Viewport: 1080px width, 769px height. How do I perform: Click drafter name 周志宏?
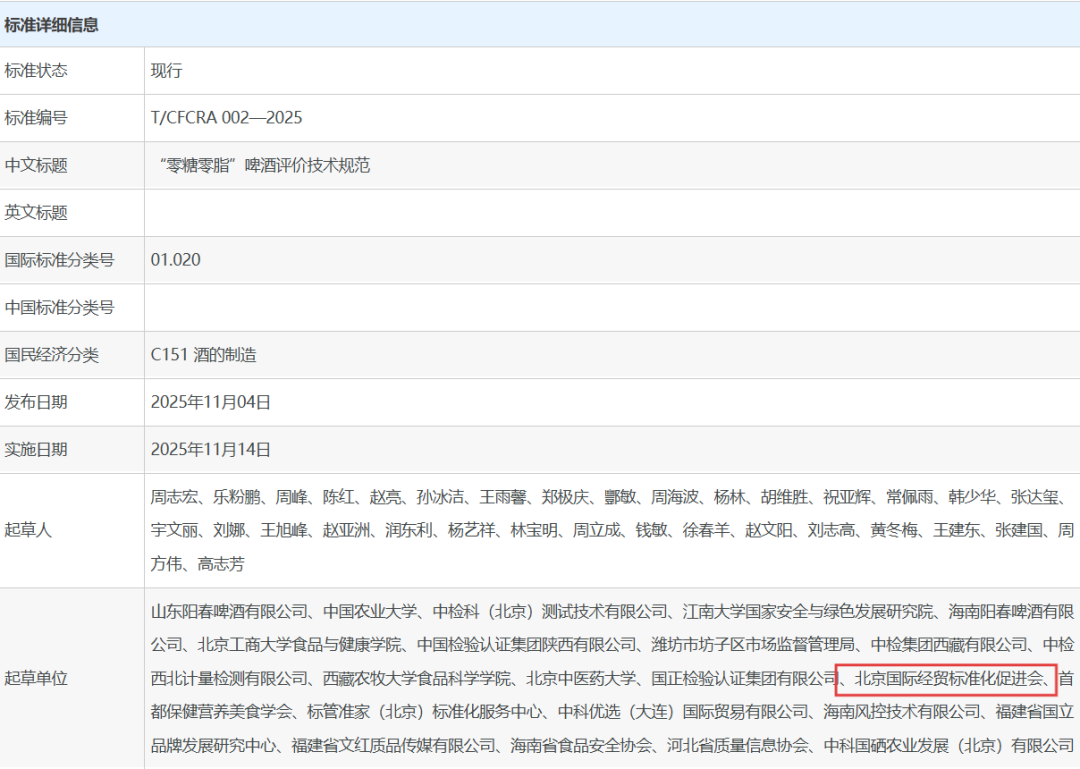point(174,496)
